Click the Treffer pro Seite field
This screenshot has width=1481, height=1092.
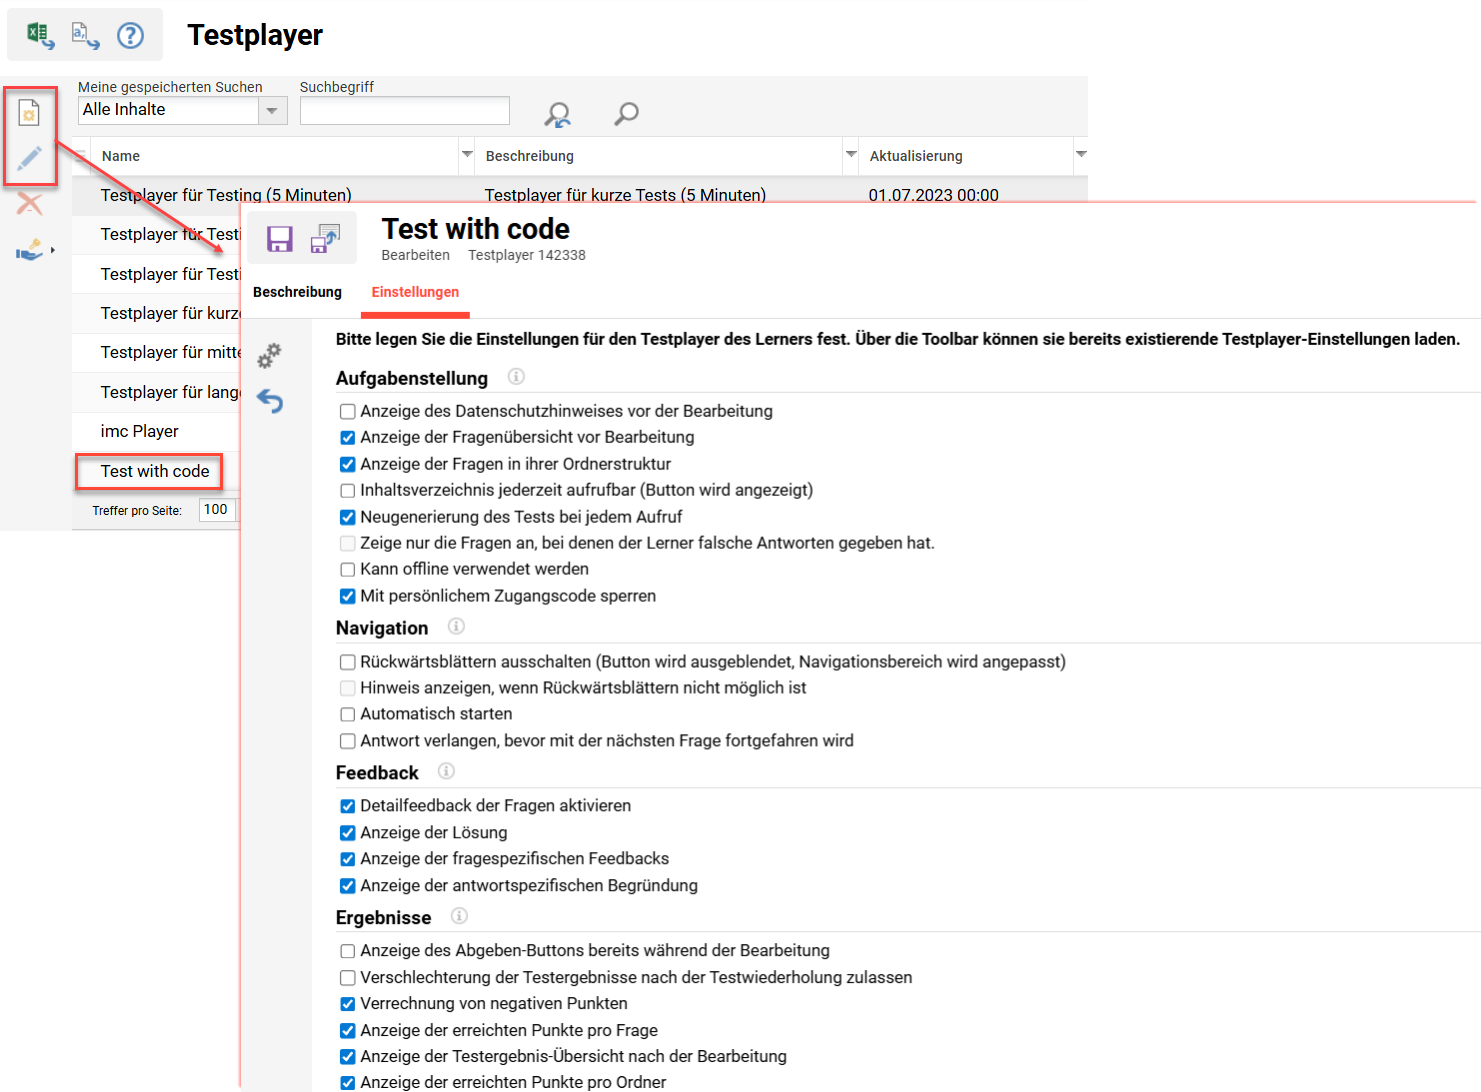[x=217, y=509]
